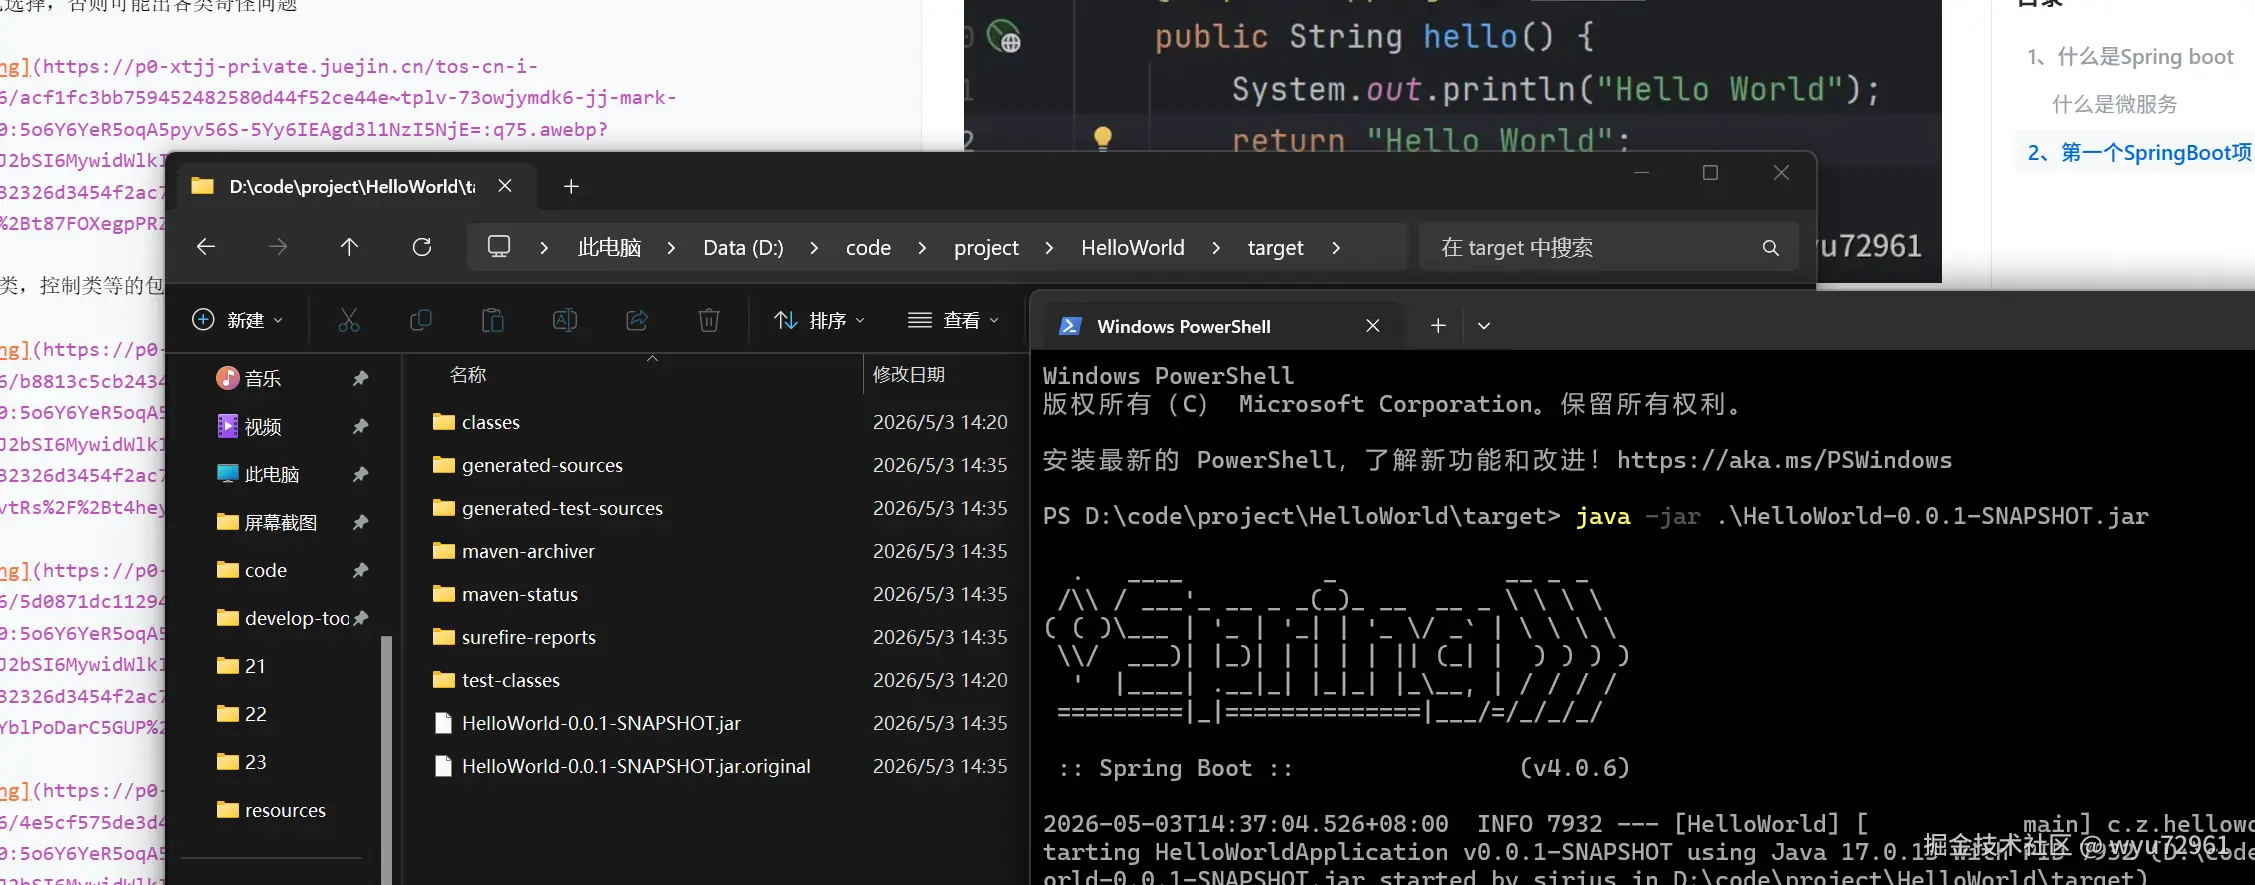Click the lightbulb hint in code editor

point(1103,138)
